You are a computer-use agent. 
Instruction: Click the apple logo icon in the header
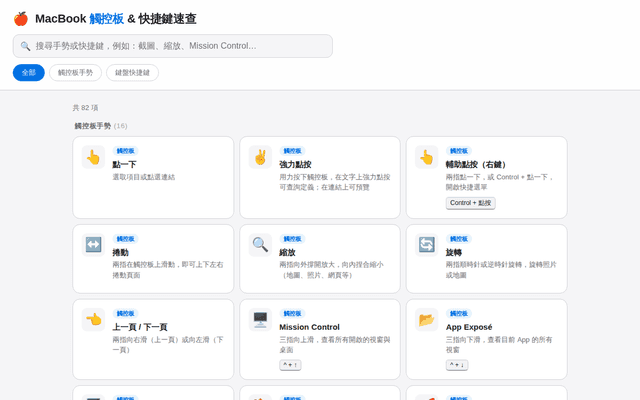click(x=21, y=19)
